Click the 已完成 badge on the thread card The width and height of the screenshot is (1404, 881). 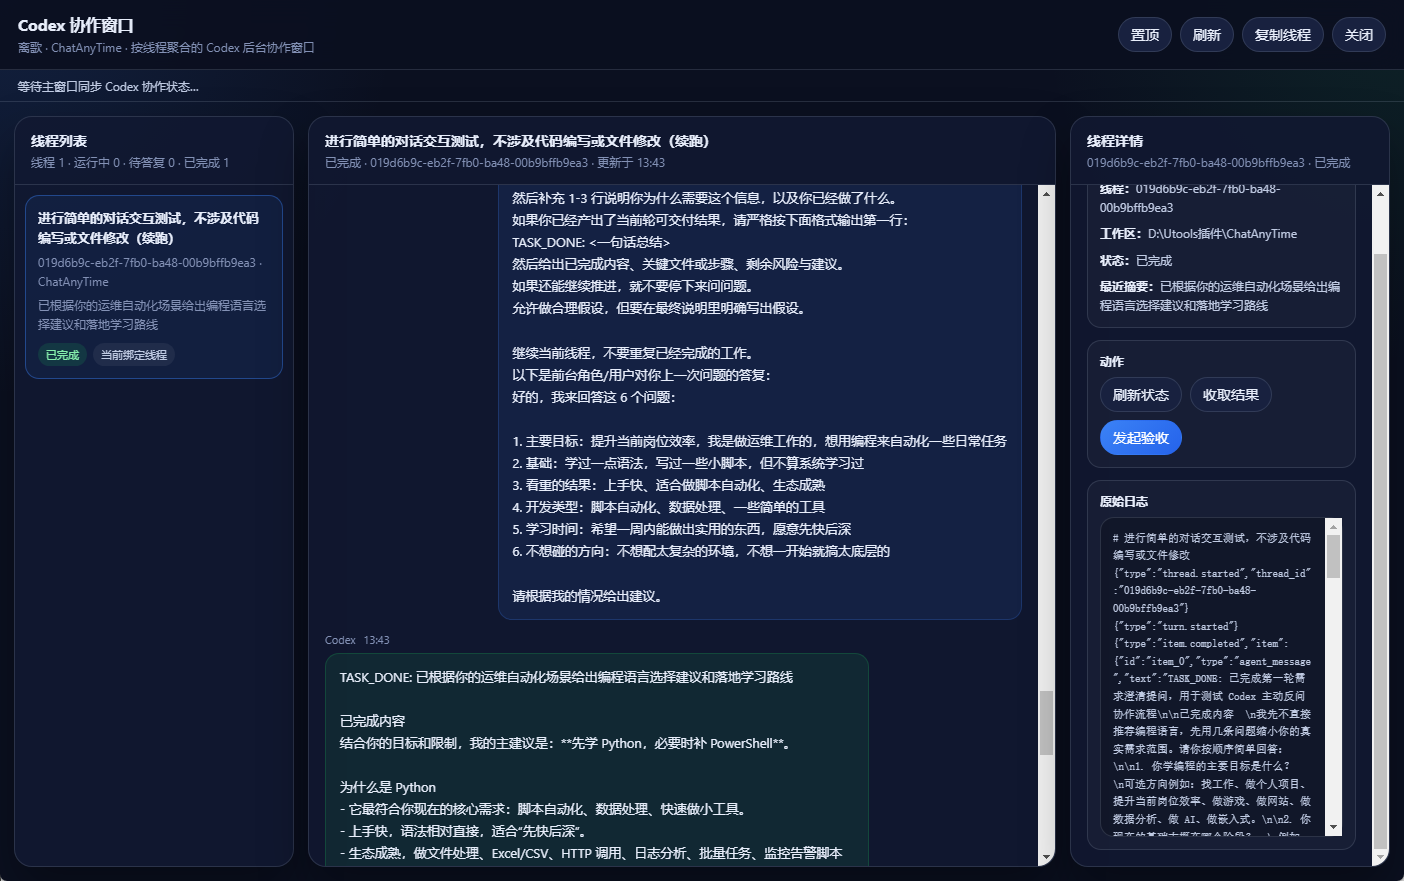coord(62,355)
